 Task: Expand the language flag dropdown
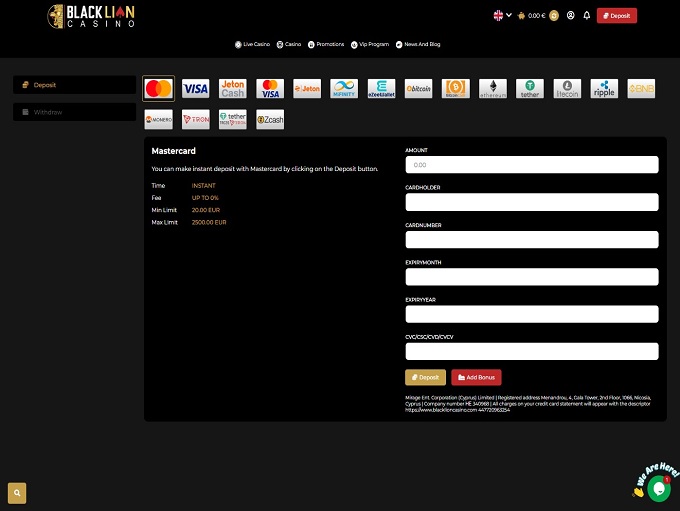click(502, 16)
